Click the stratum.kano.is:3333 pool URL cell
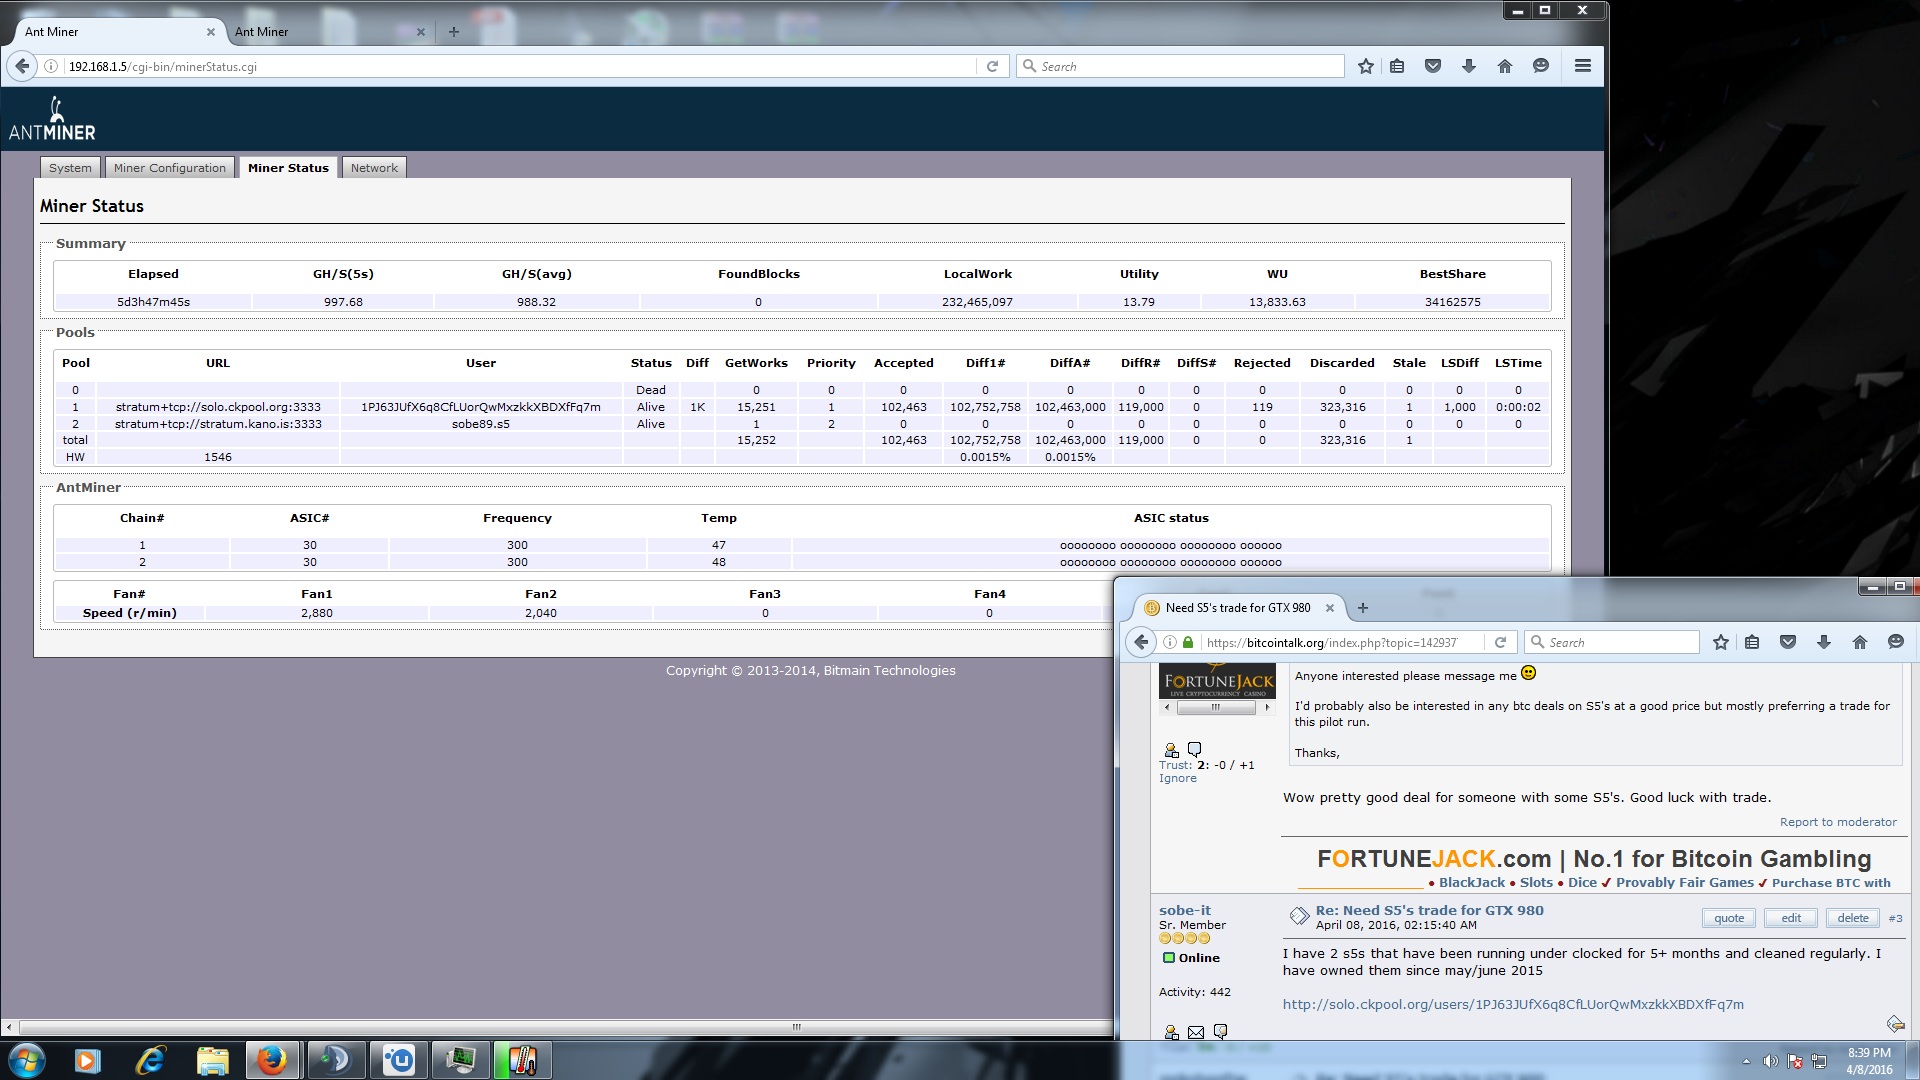The width and height of the screenshot is (1920, 1080). coord(218,424)
